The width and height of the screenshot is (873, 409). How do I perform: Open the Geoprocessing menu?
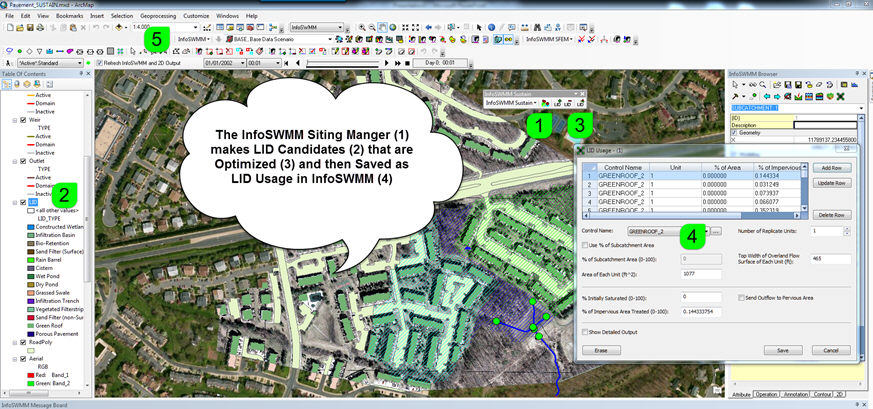click(158, 16)
